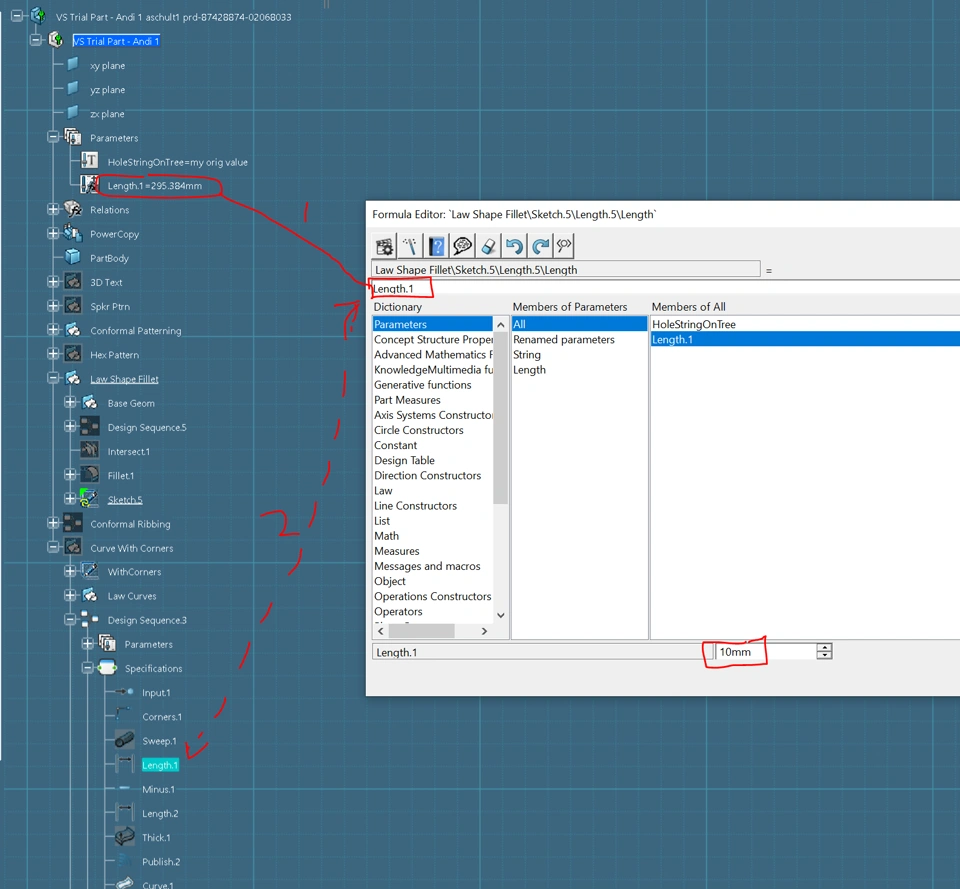Viewport: 960px width, 889px height.
Task: Expand the Relations node
Action: [x=53, y=209]
